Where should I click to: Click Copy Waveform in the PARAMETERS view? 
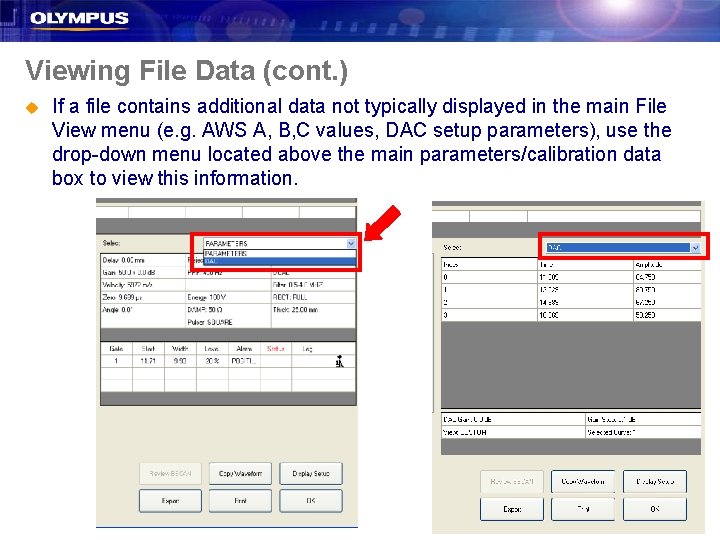240,473
